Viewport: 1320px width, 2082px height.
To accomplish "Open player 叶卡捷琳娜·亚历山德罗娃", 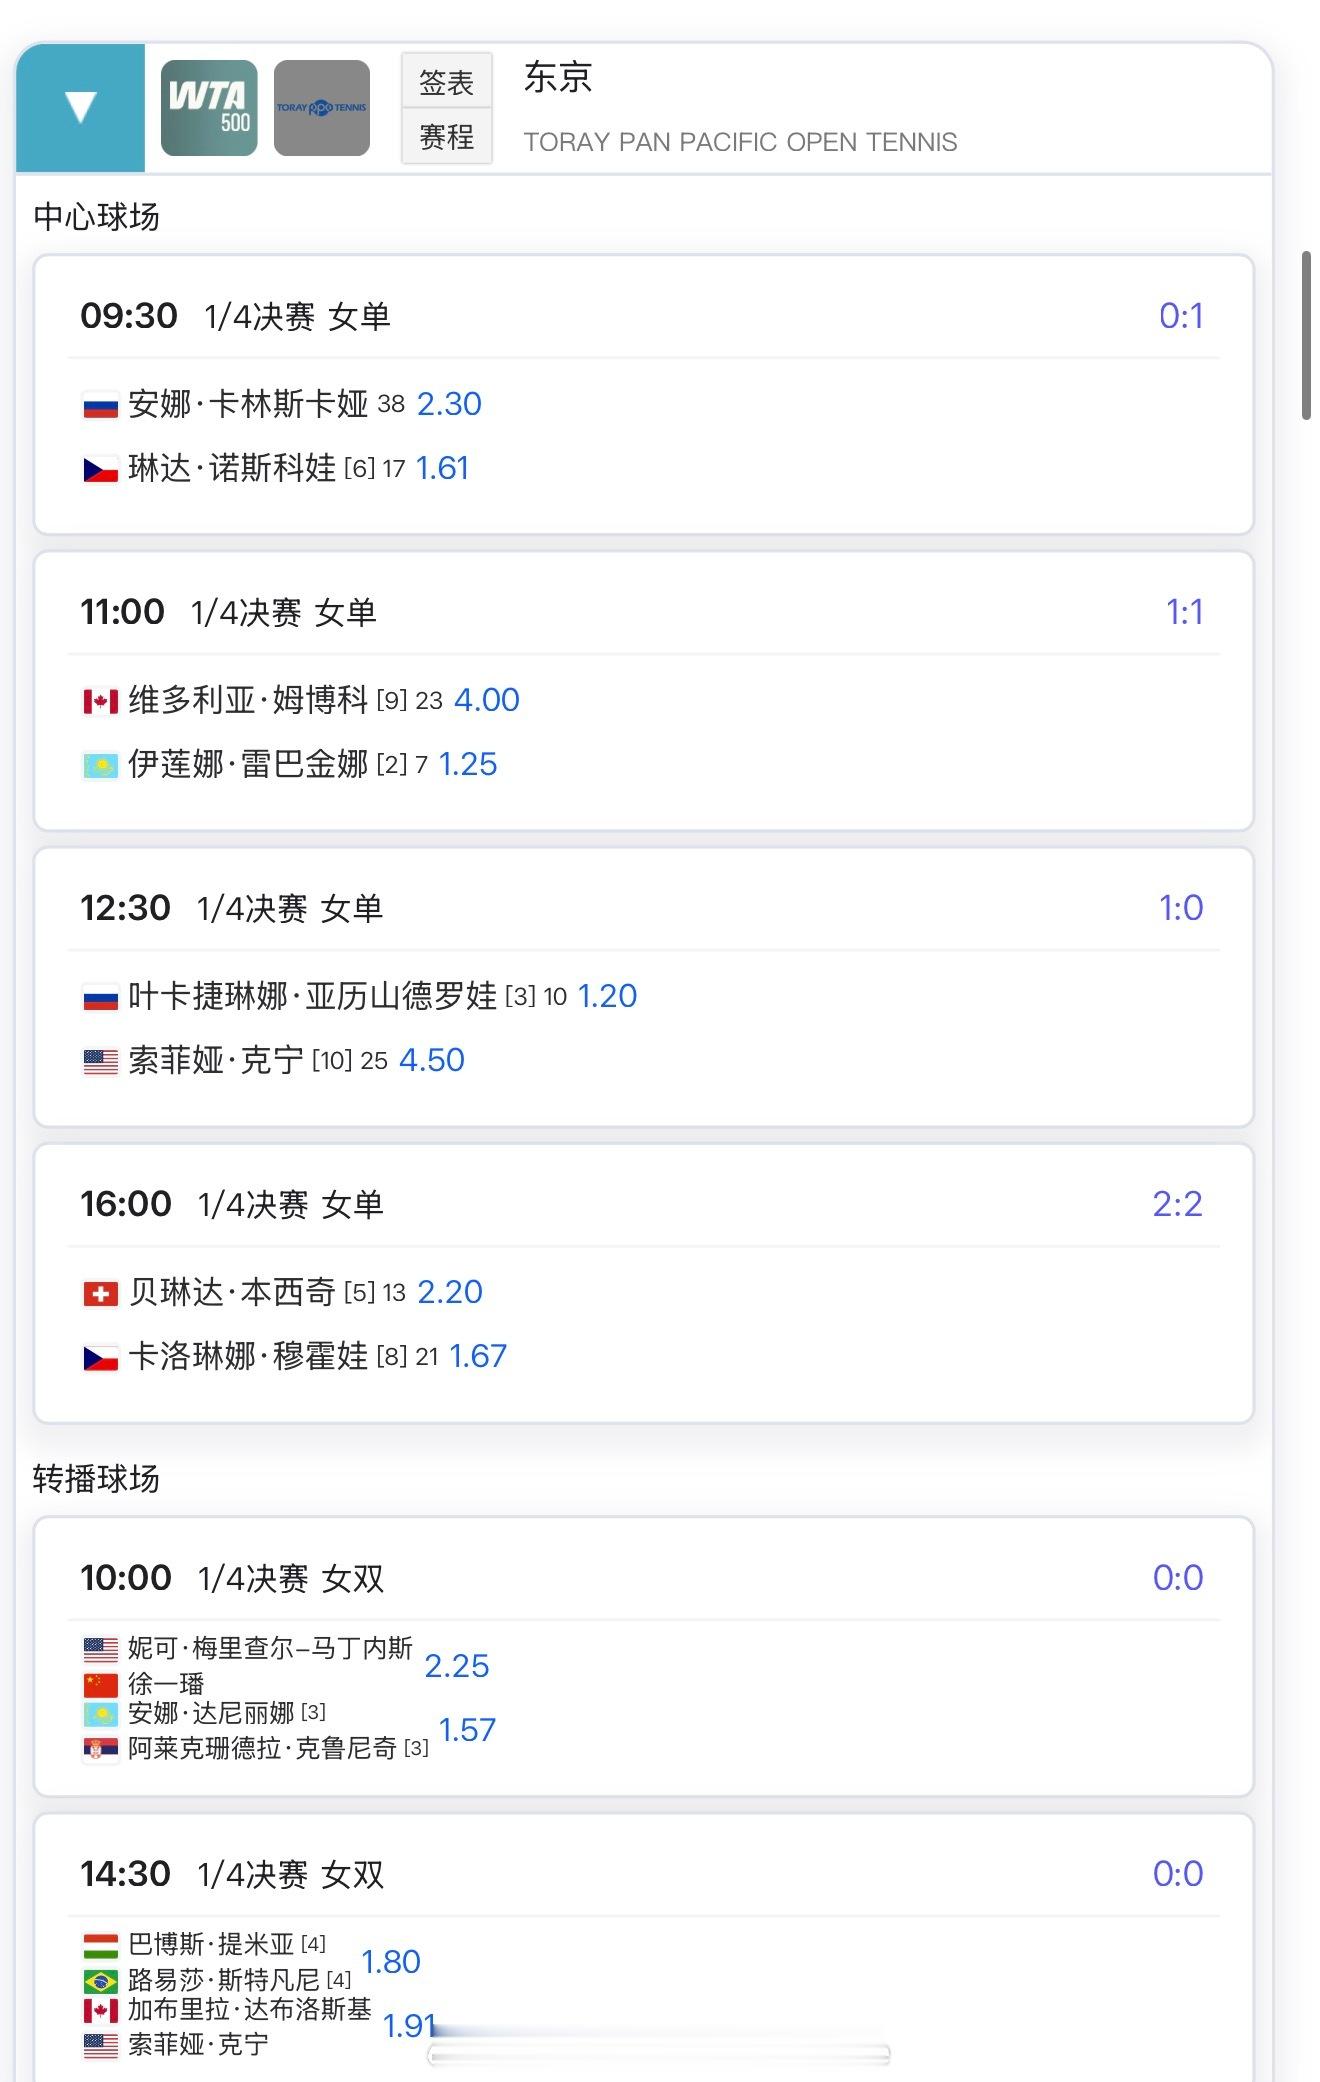I will [312, 996].
